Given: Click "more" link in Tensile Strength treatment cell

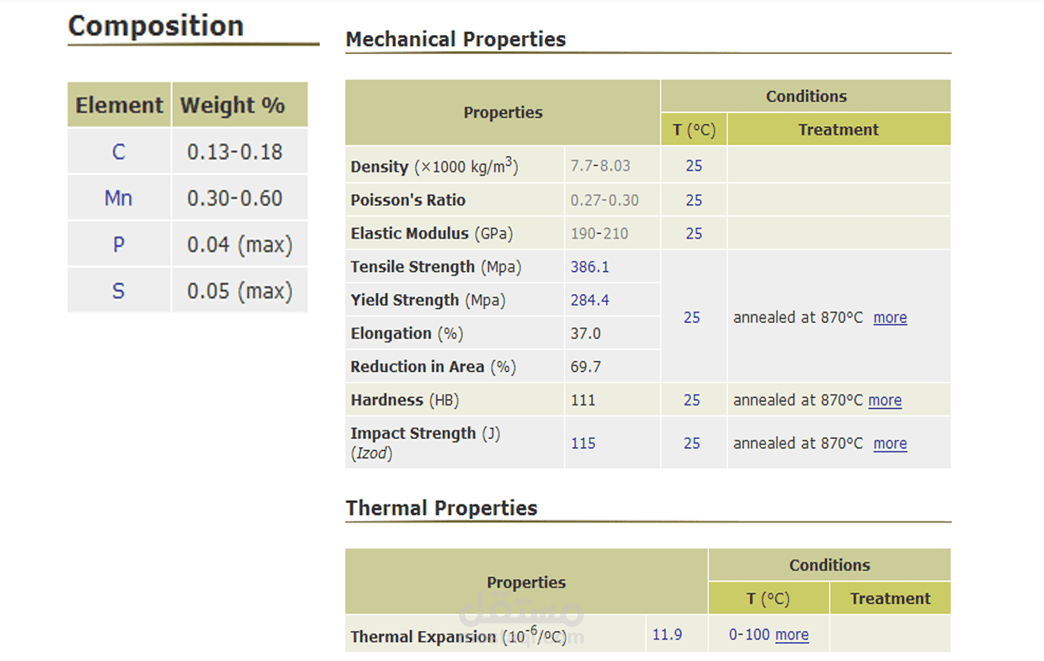Looking at the screenshot, I should [890, 317].
